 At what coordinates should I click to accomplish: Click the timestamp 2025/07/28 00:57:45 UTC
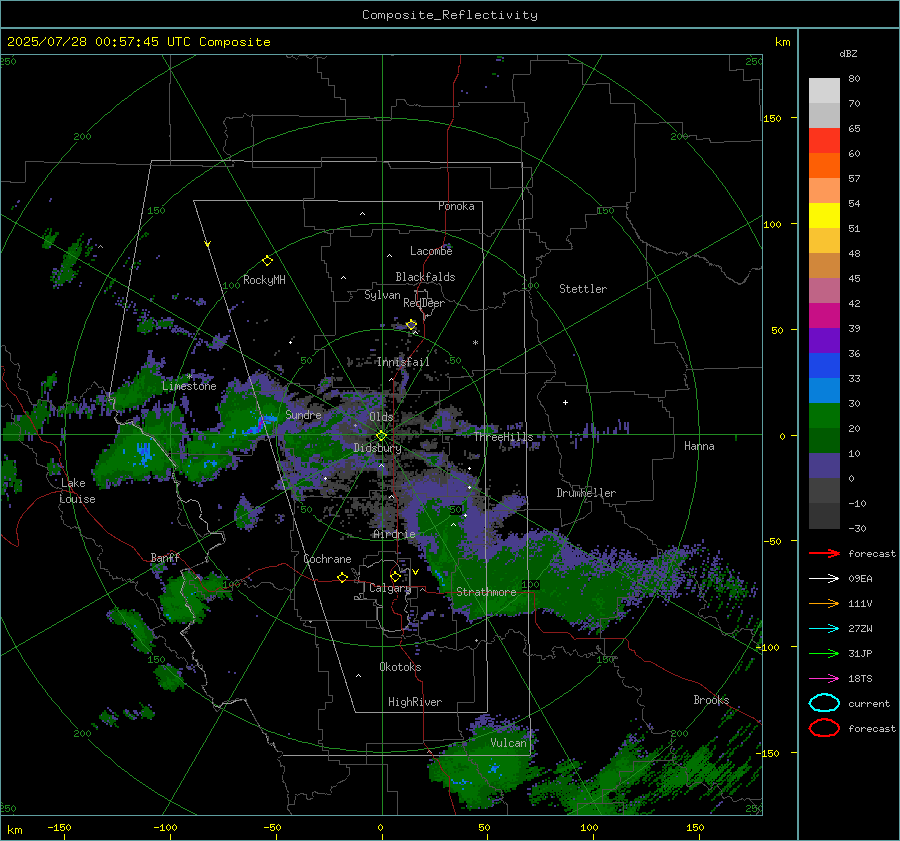pos(99,42)
